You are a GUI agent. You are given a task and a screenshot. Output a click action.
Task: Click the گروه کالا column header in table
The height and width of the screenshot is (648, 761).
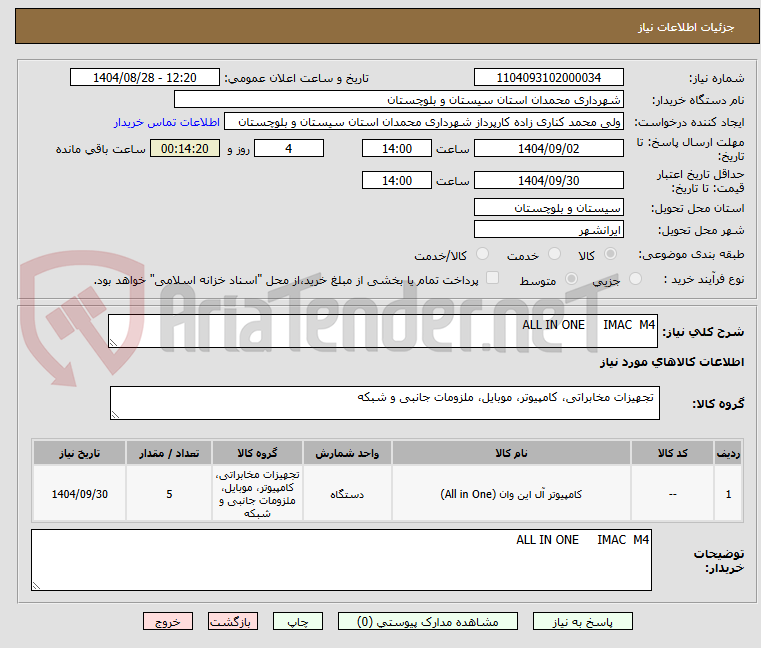tap(257, 453)
